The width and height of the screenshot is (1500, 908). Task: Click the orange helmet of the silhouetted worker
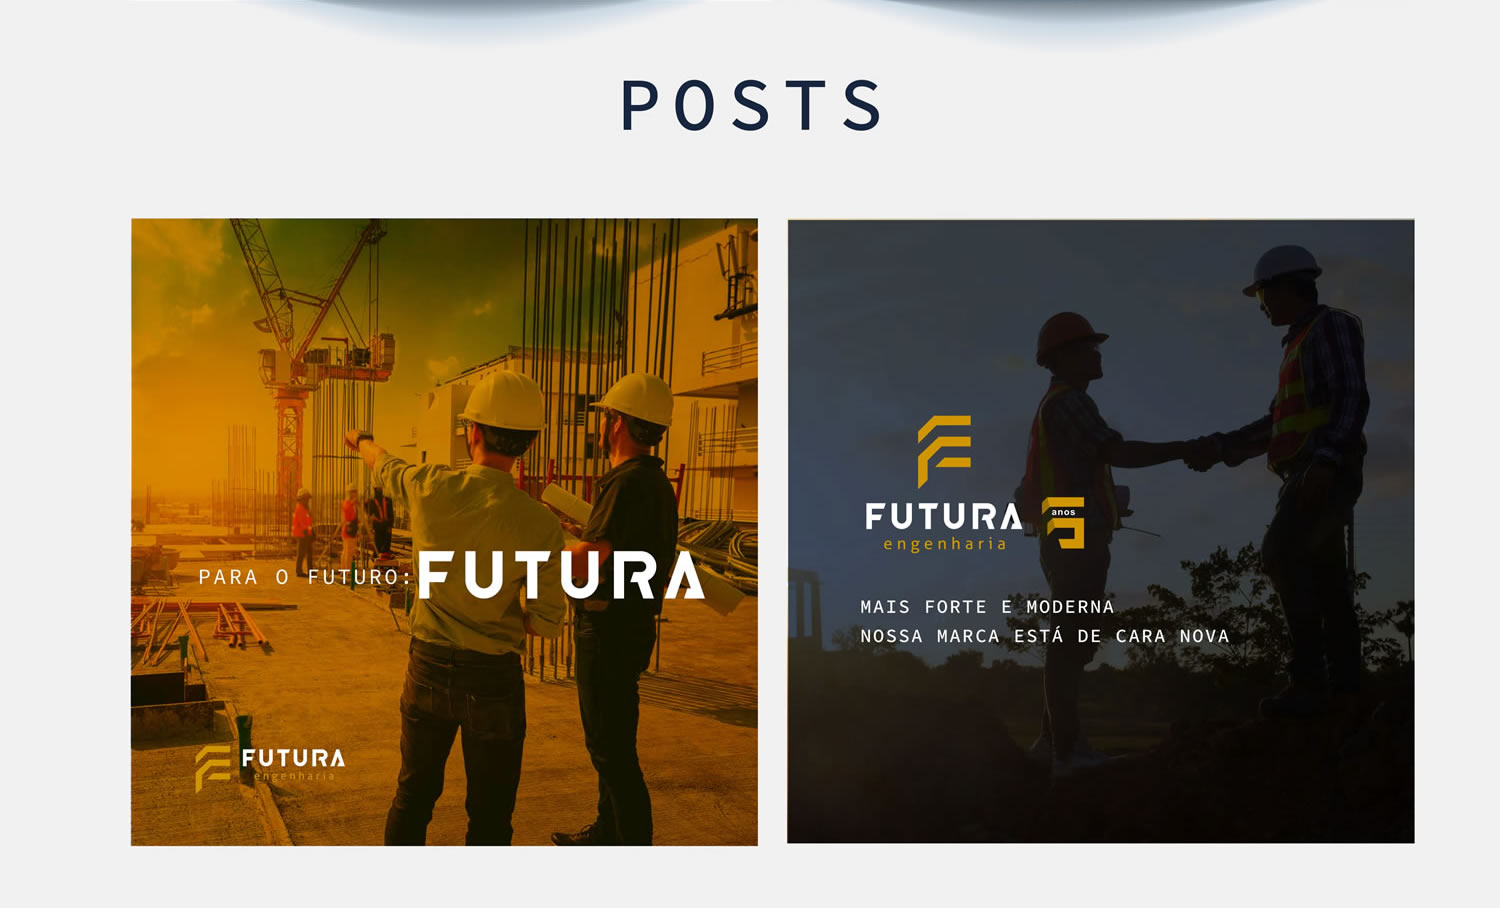click(x=1069, y=336)
